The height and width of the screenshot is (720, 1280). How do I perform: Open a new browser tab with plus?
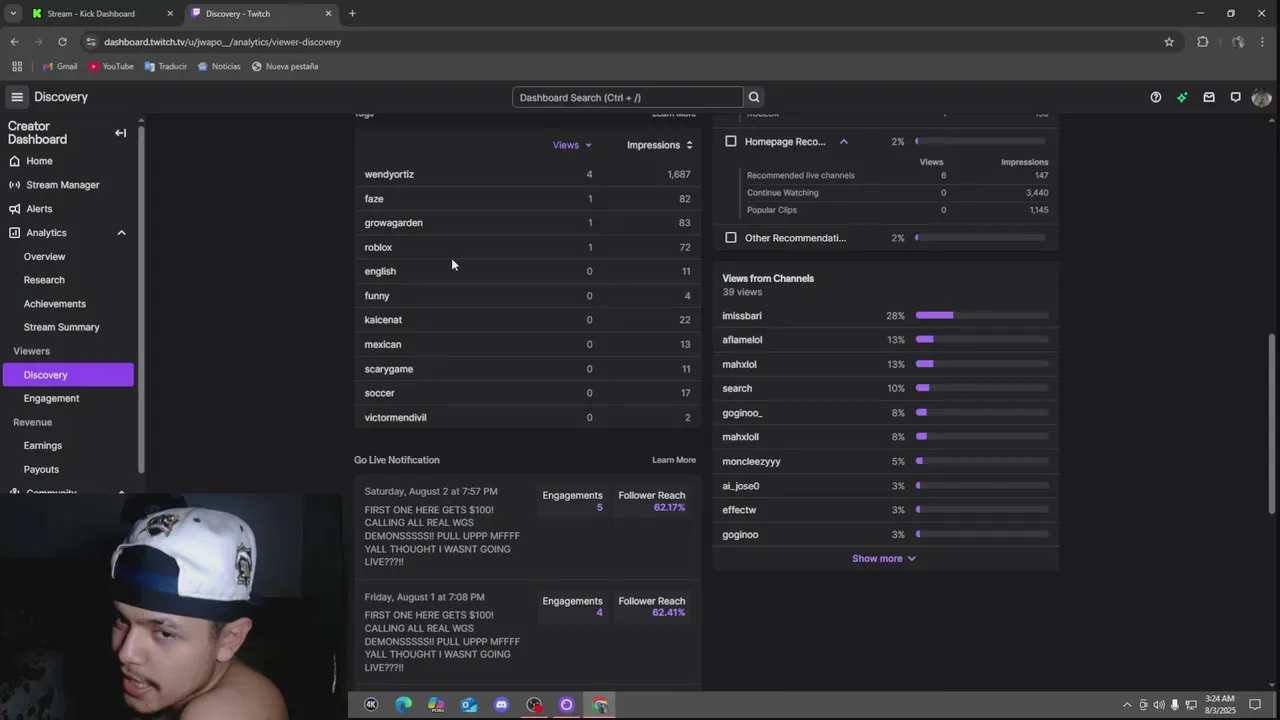(x=352, y=13)
